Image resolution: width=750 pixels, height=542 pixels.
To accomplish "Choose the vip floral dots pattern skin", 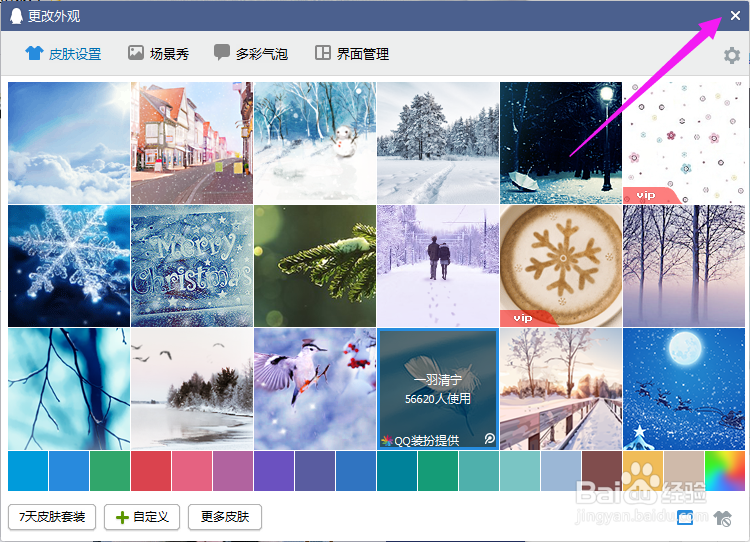I will pos(684,143).
